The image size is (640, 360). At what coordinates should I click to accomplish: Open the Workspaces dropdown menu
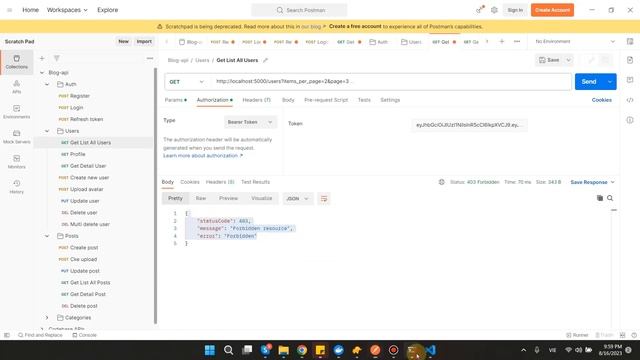click(x=67, y=10)
